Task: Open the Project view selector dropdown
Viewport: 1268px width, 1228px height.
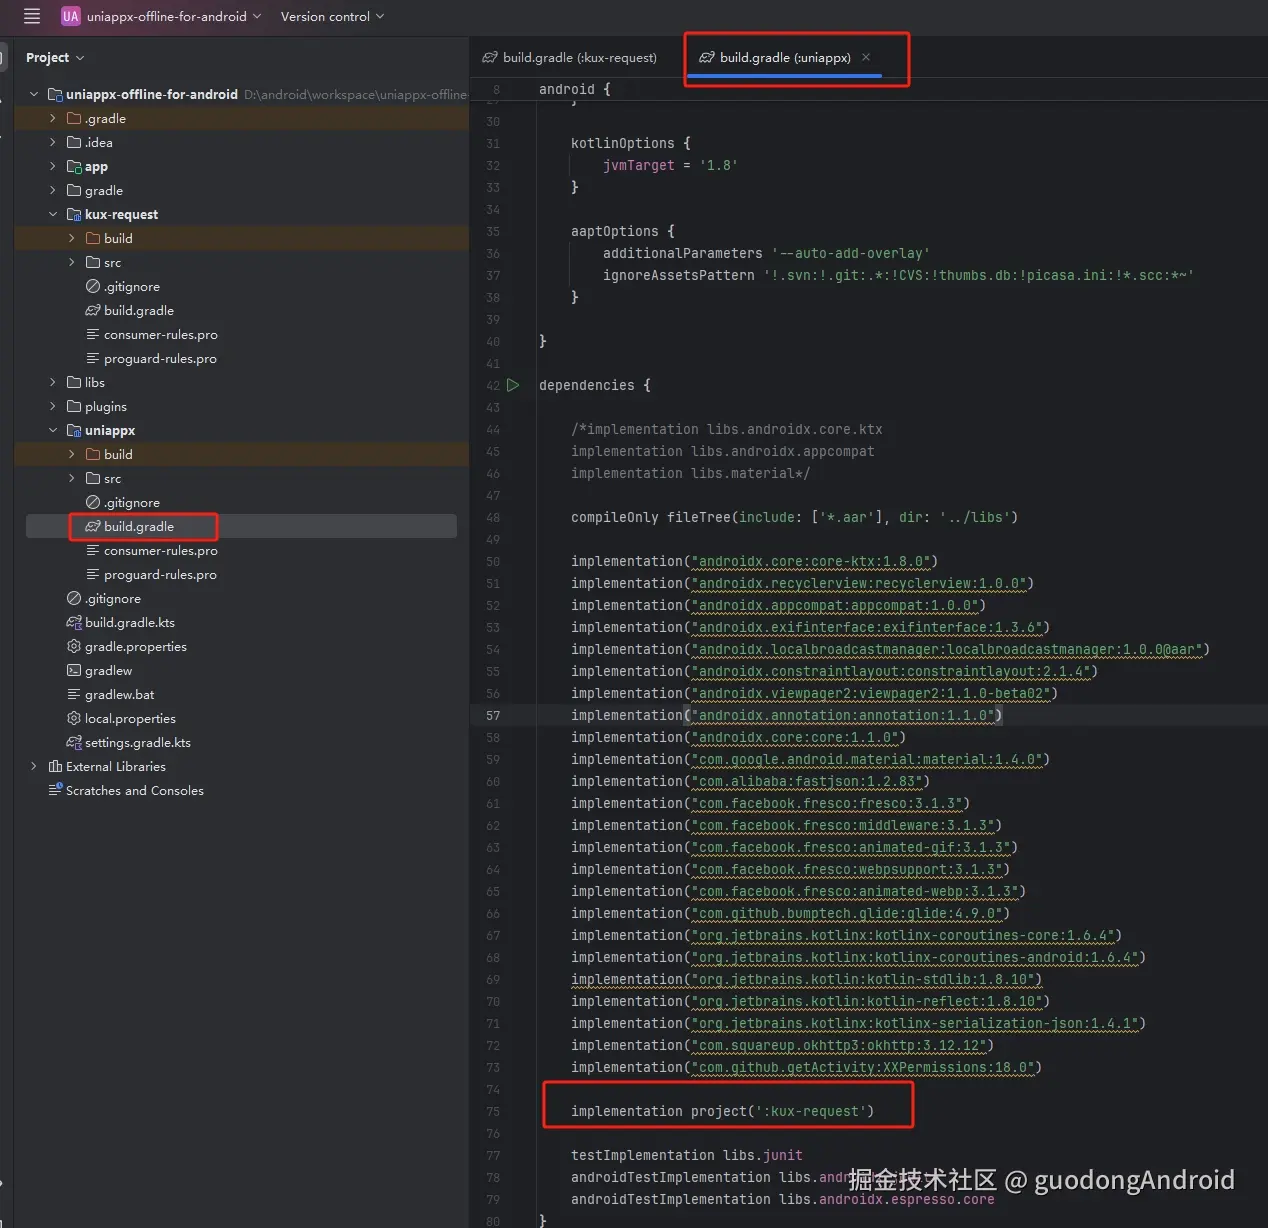Action: pyautogui.click(x=55, y=57)
